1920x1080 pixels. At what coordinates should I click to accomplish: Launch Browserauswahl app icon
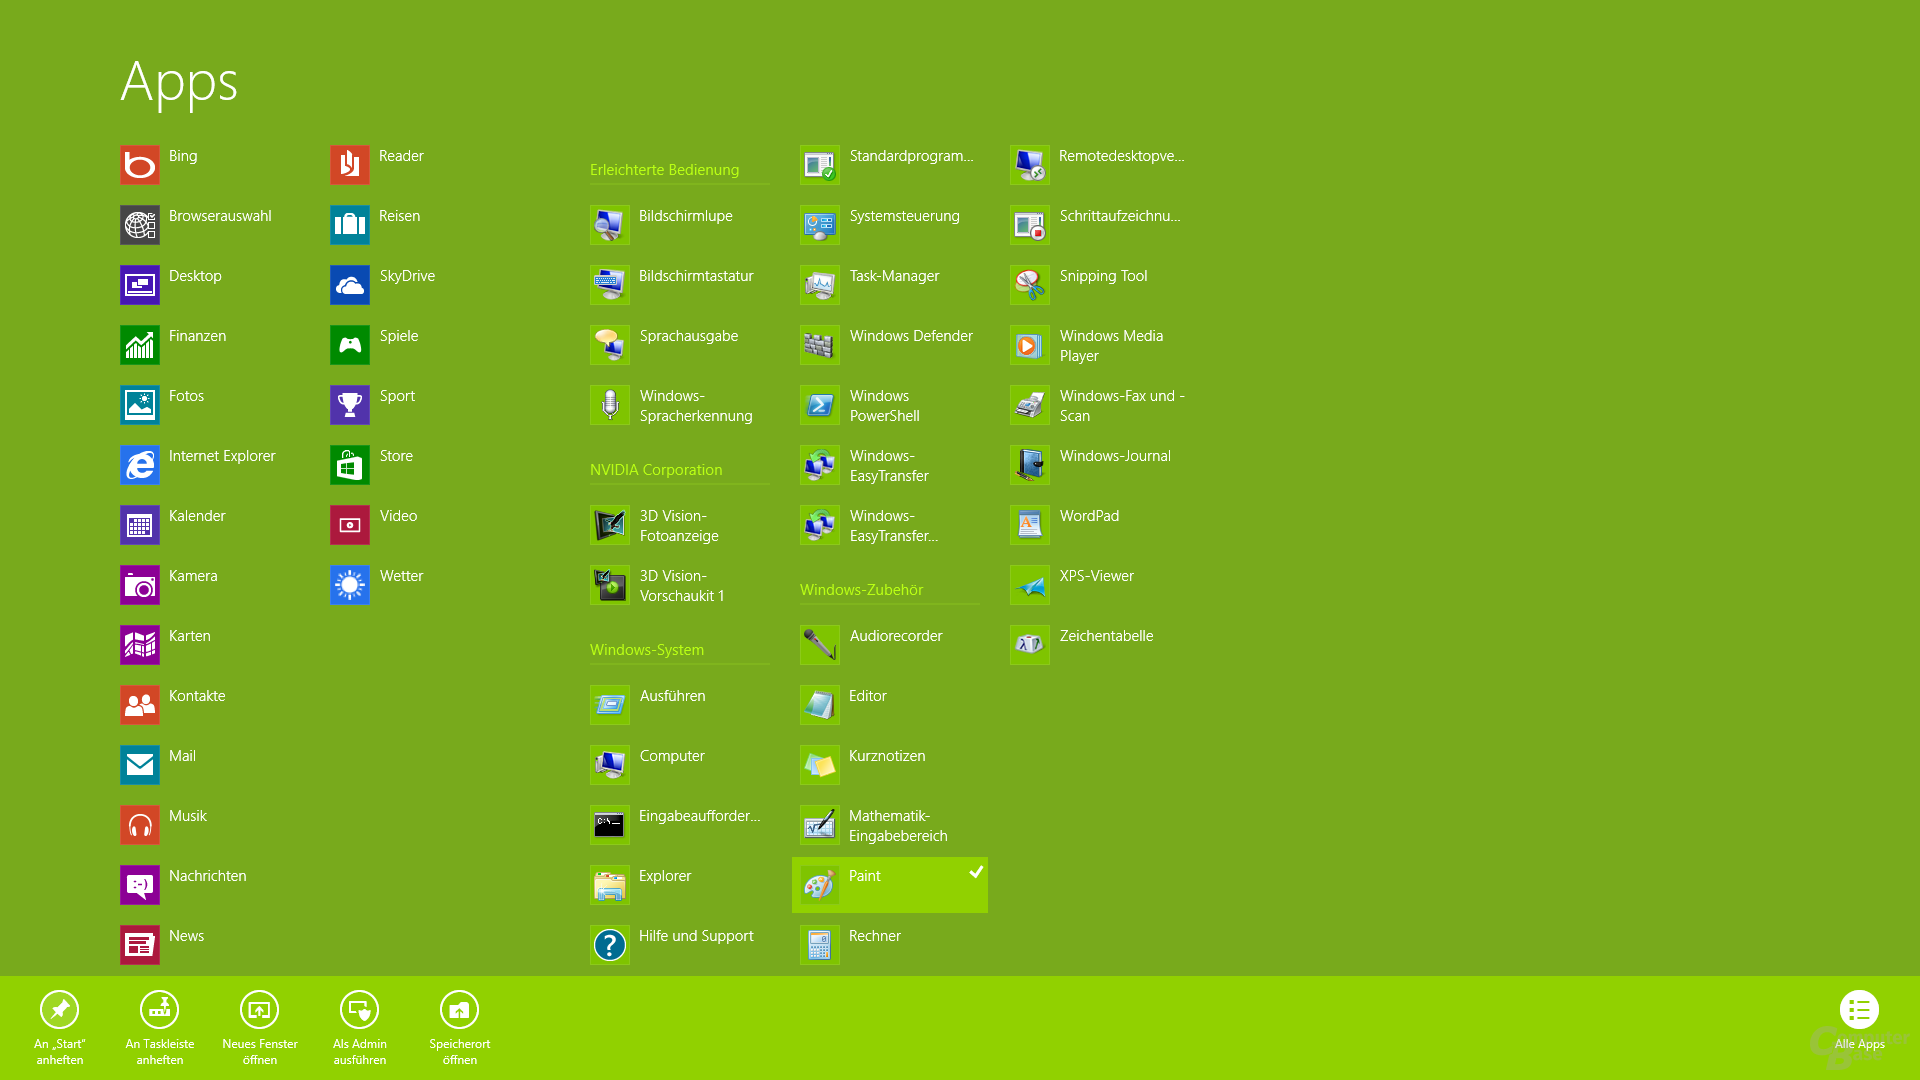(139, 225)
